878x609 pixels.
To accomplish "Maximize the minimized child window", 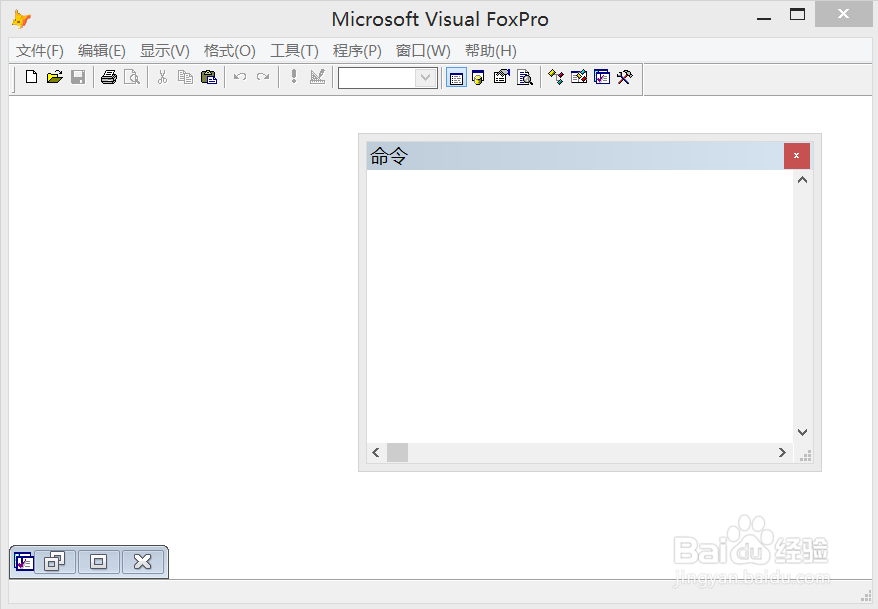I will point(99,561).
